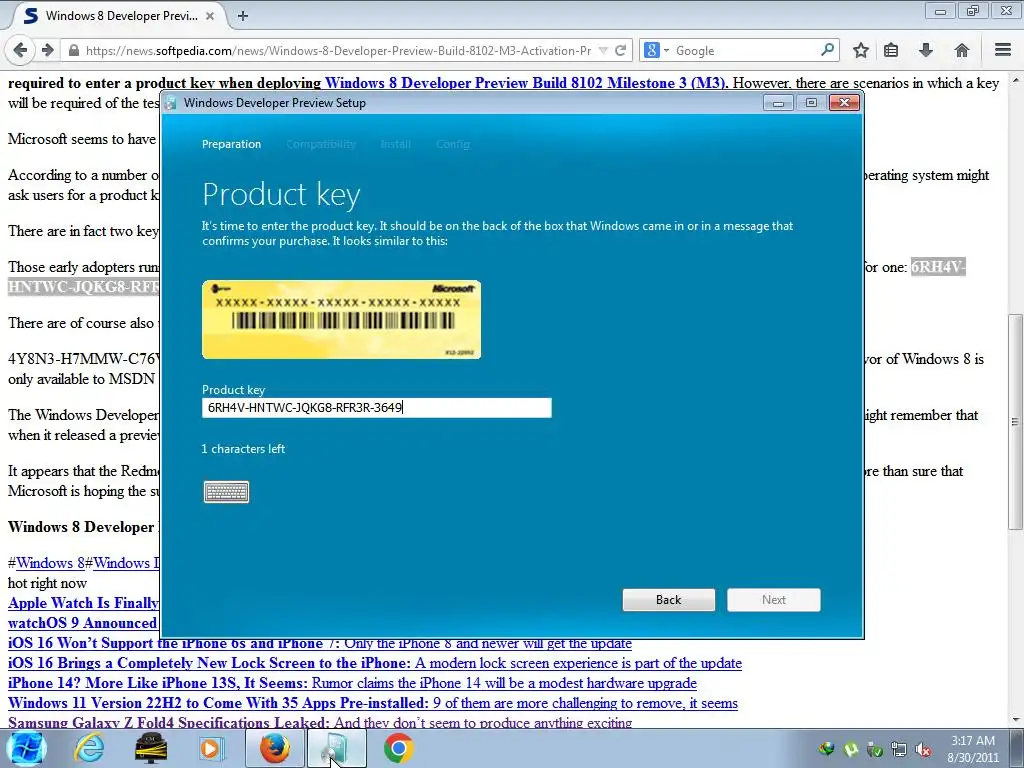This screenshot has width=1024, height=768.
Task: Launch Internet Explorer from taskbar
Action: coord(88,748)
